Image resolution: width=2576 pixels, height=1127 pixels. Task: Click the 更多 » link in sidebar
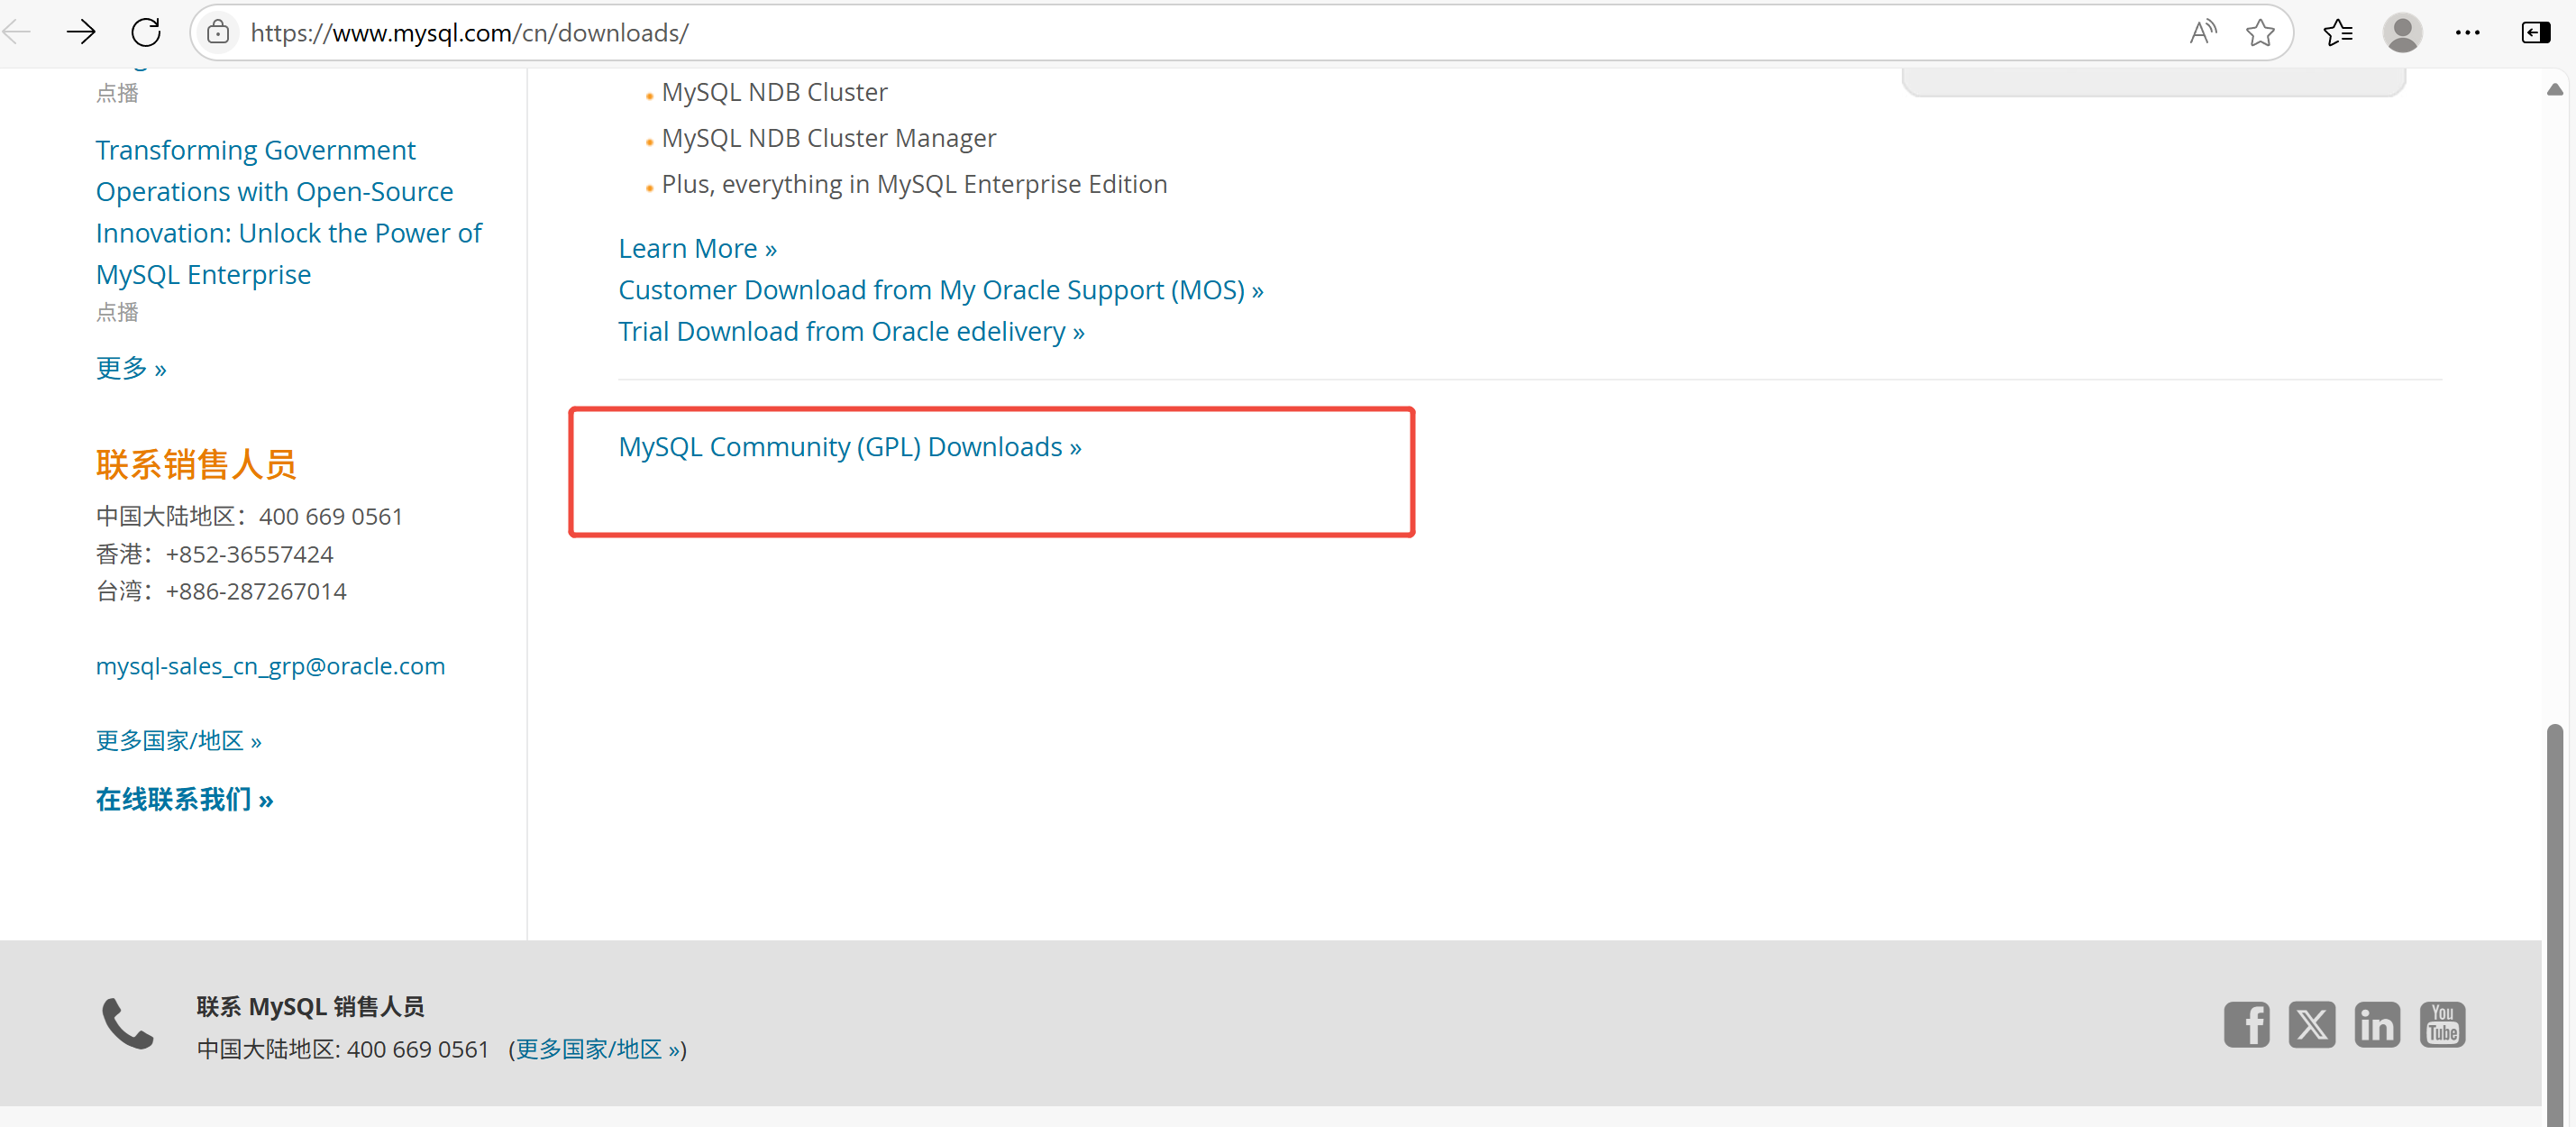coord(131,368)
